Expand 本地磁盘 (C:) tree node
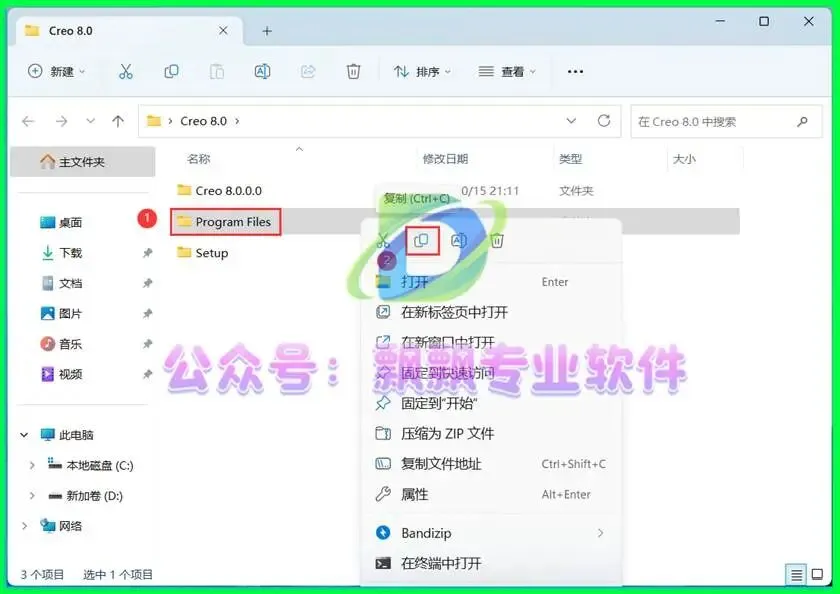 pos(32,465)
